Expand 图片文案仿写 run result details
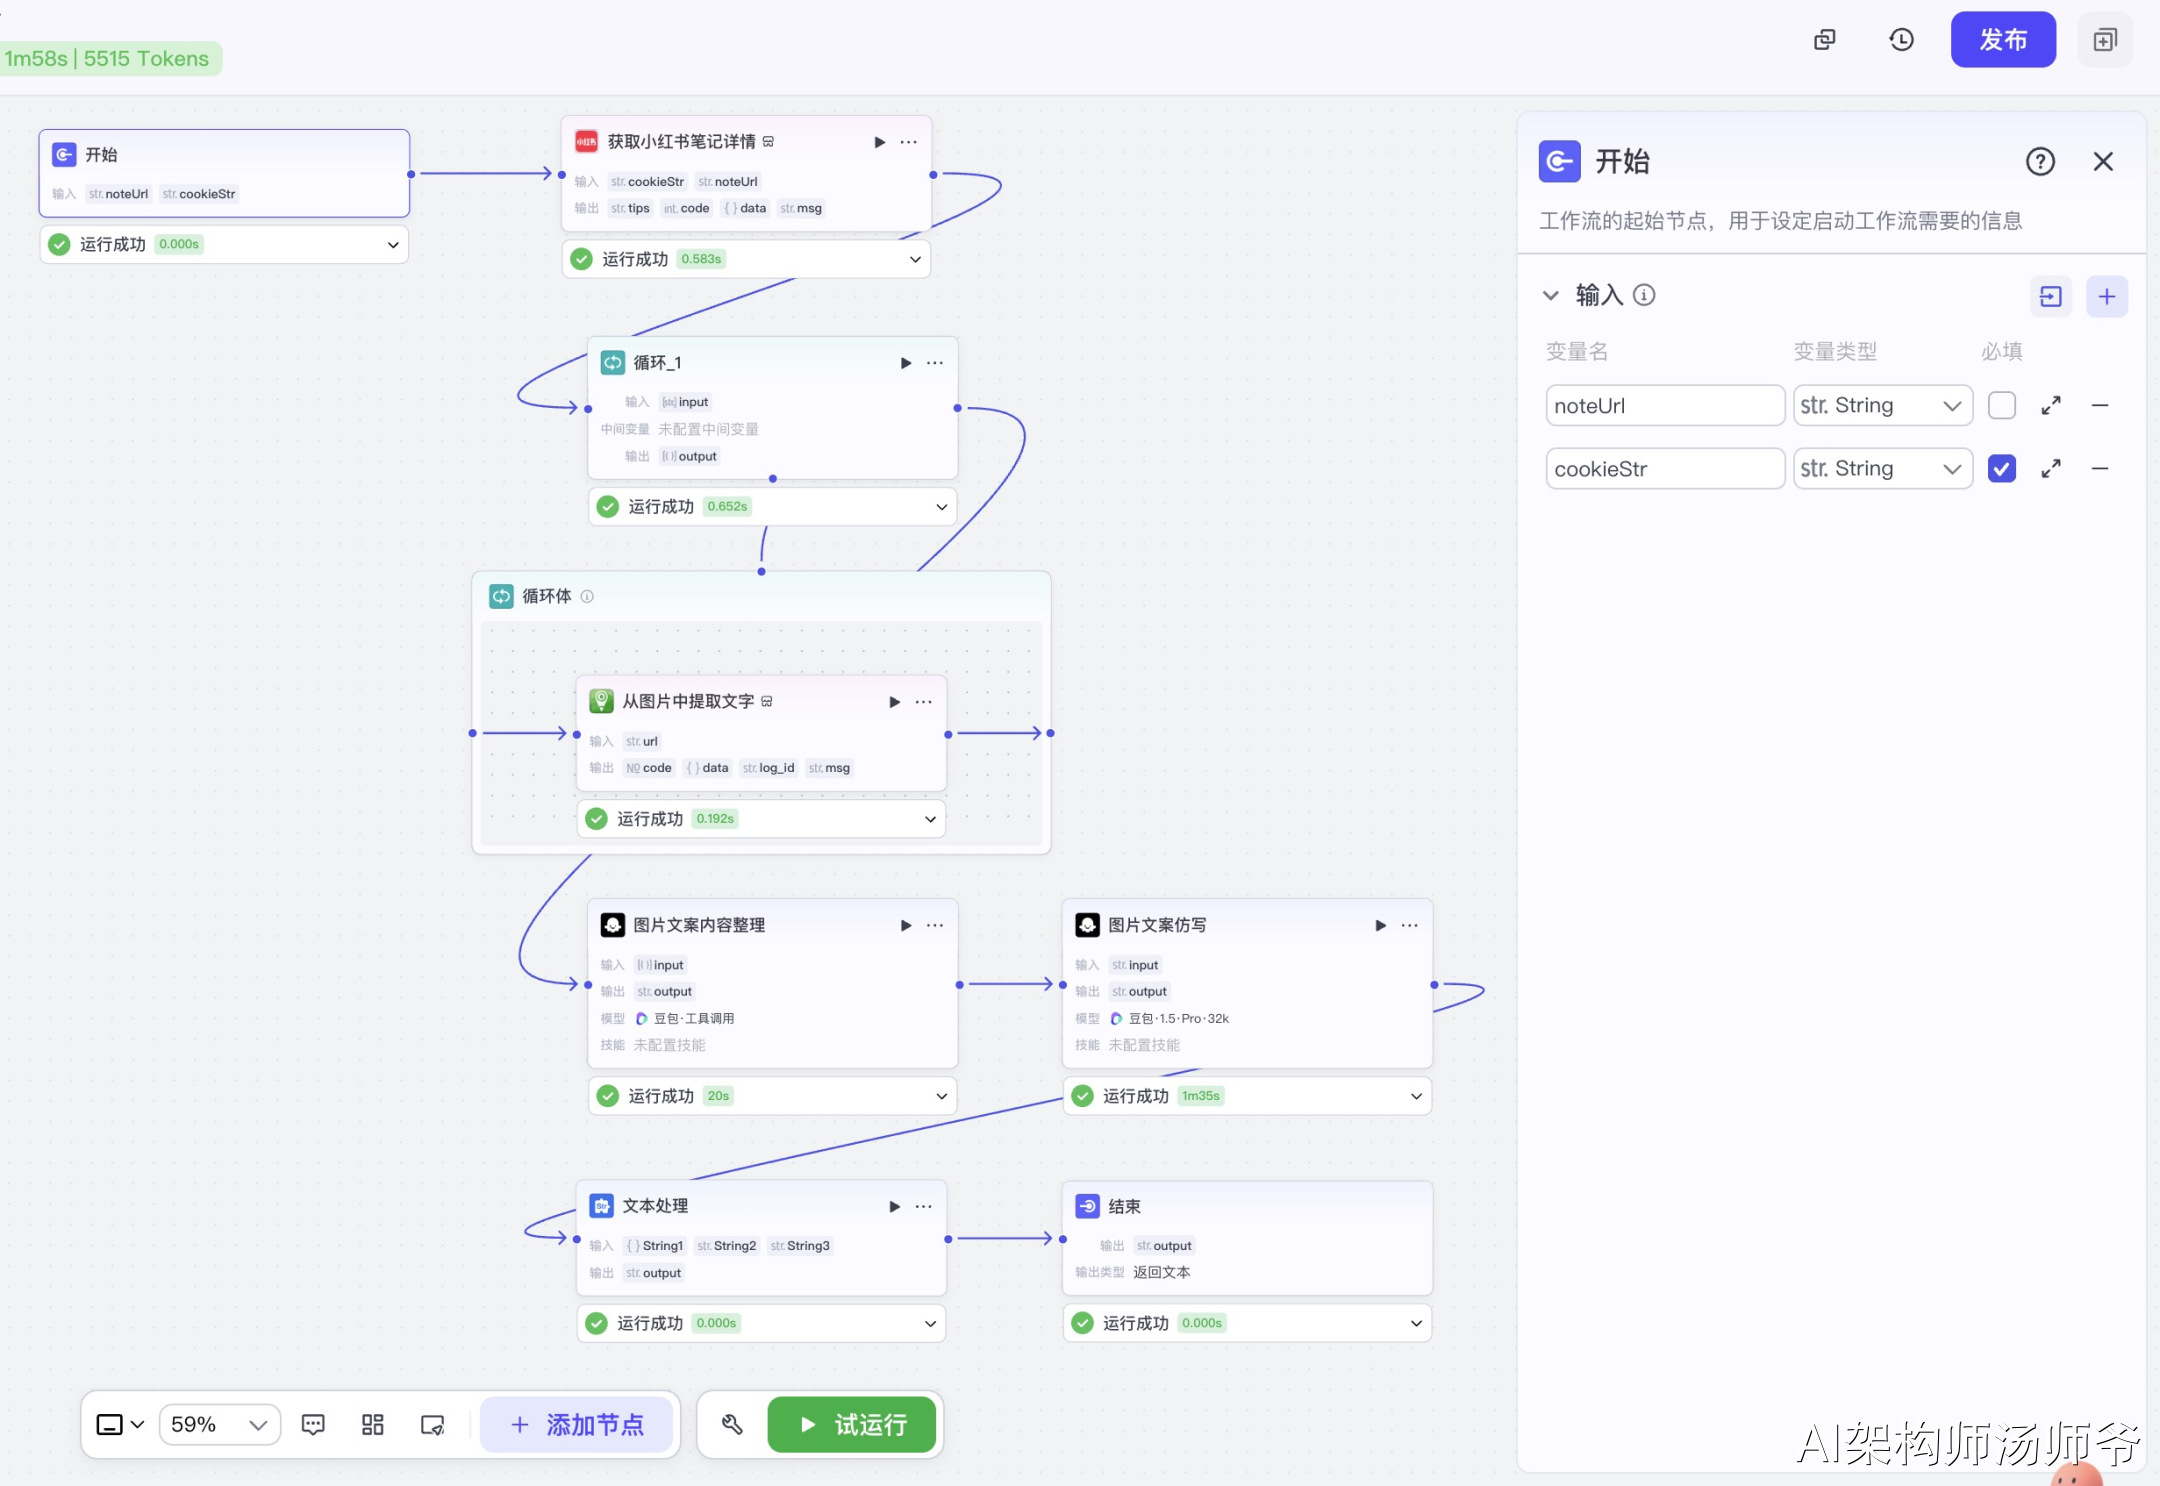Image resolution: width=2160 pixels, height=1486 pixels. tap(1415, 1096)
